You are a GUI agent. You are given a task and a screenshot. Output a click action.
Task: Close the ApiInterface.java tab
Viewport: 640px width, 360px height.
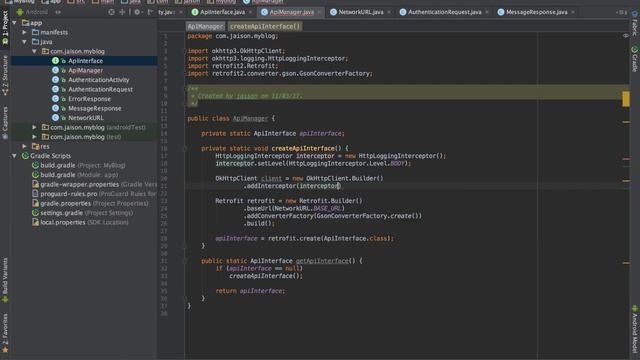point(250,12)
